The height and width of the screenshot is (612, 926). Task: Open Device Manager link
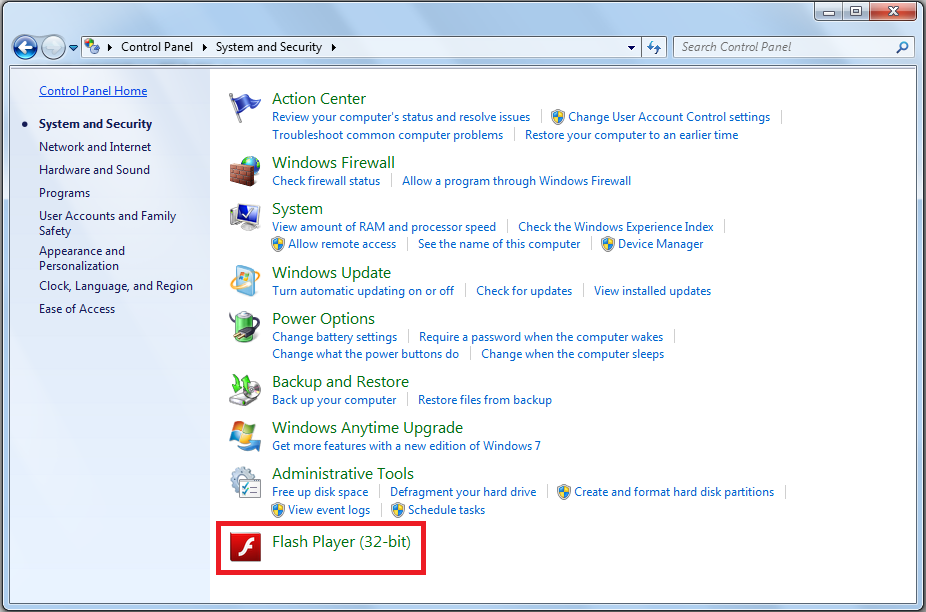660,244
